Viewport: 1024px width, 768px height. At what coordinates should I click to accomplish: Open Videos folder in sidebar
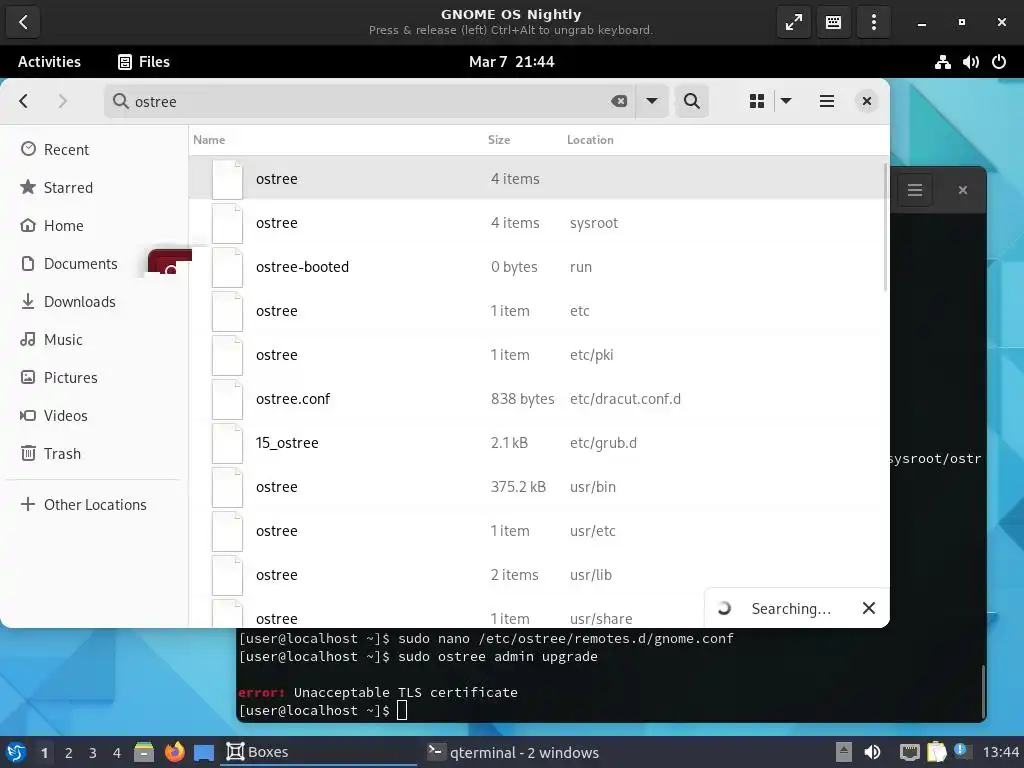point(94,415)
